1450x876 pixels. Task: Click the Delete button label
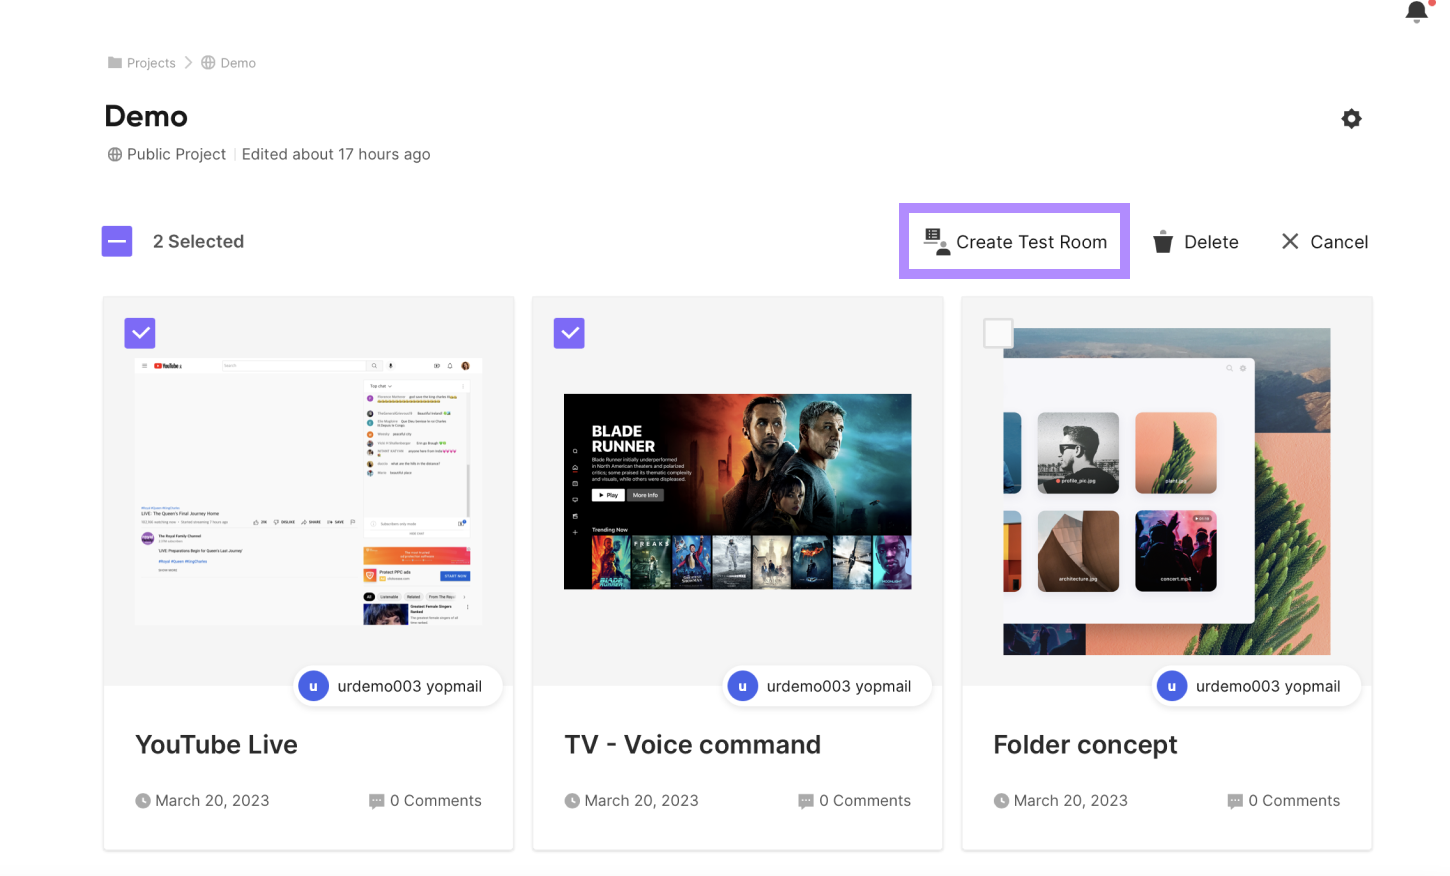tap(1211, 242)
